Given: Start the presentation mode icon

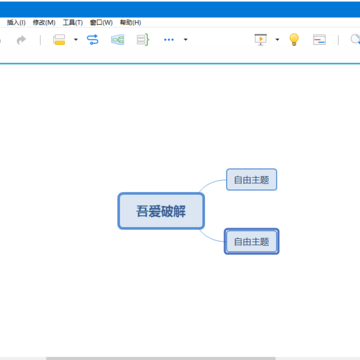Looking at the screenshot, I should [x=261, y=40].
